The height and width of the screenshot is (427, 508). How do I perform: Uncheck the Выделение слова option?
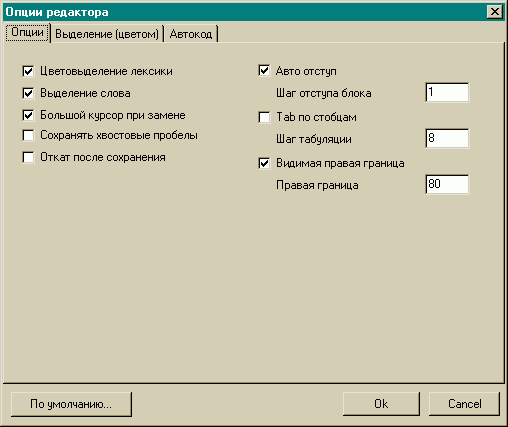(28, 93)
